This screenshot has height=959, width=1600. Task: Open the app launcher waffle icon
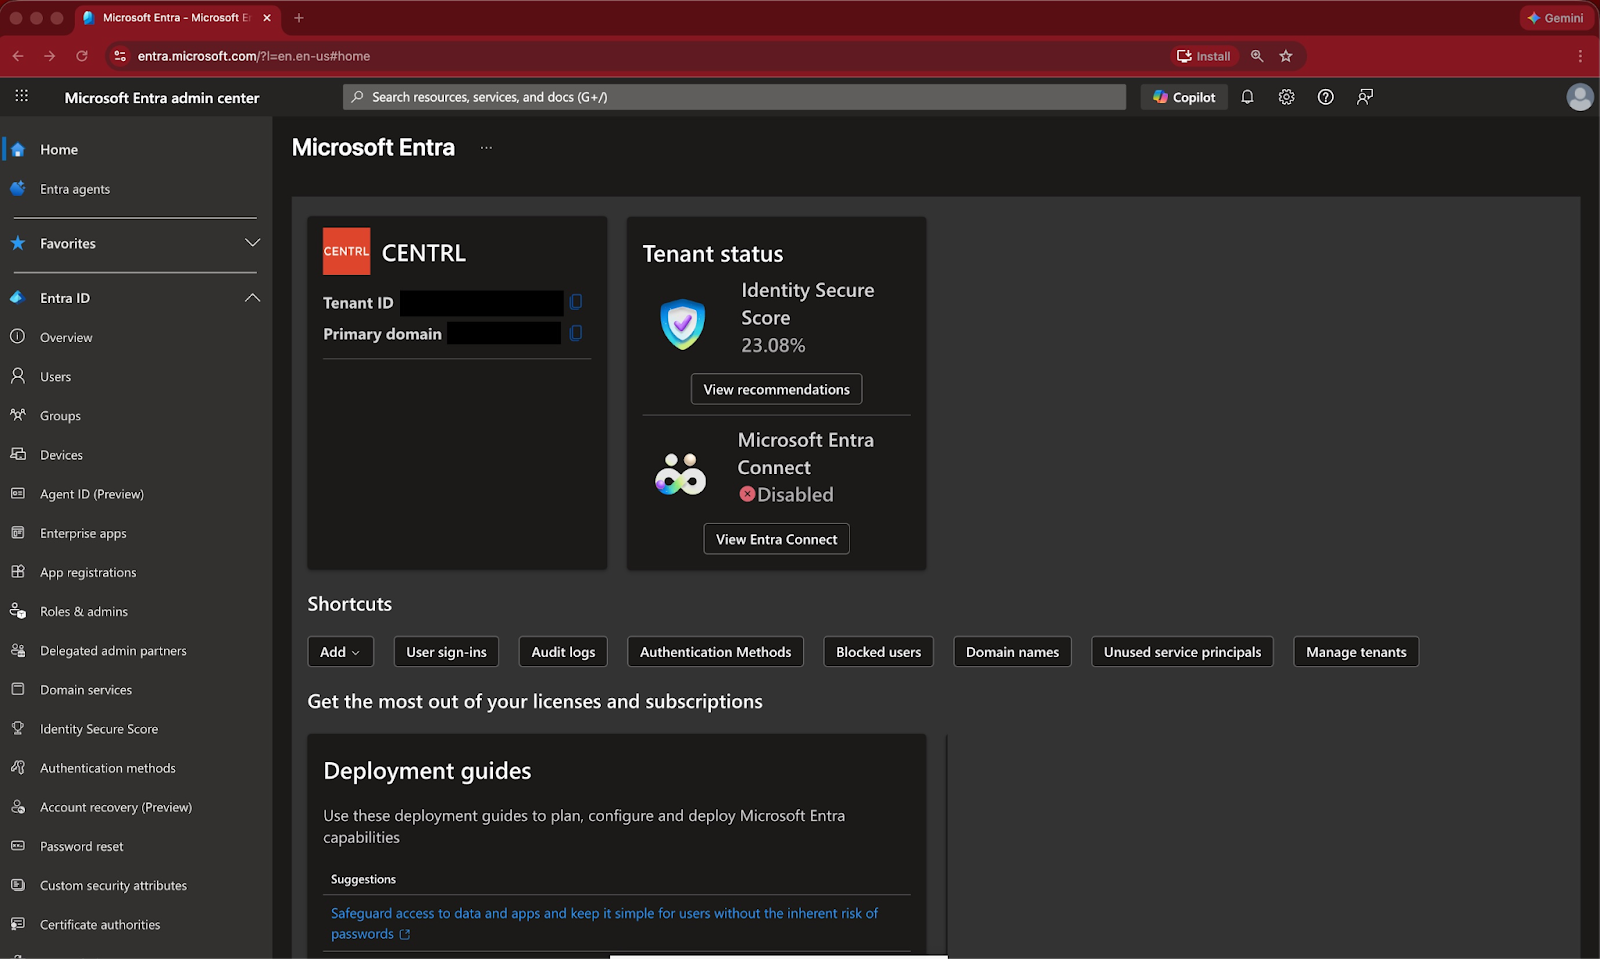click(21, 96)
